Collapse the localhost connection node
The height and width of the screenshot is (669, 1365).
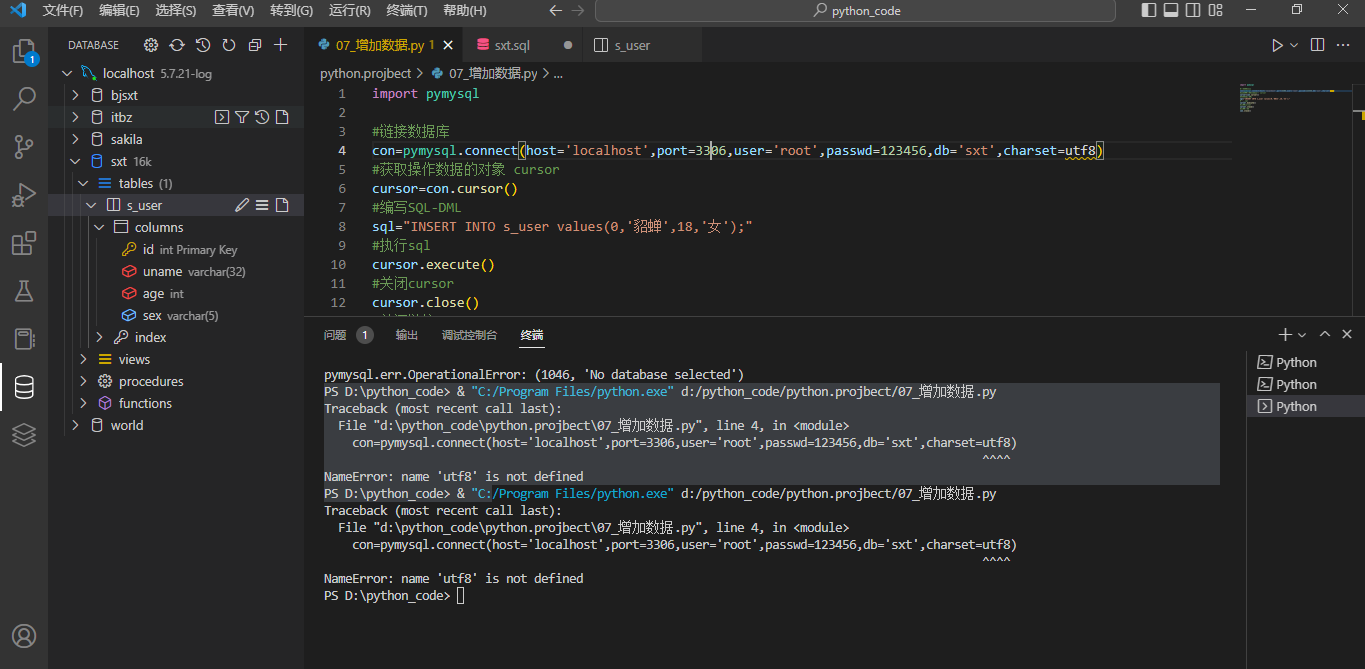(67, 73)
